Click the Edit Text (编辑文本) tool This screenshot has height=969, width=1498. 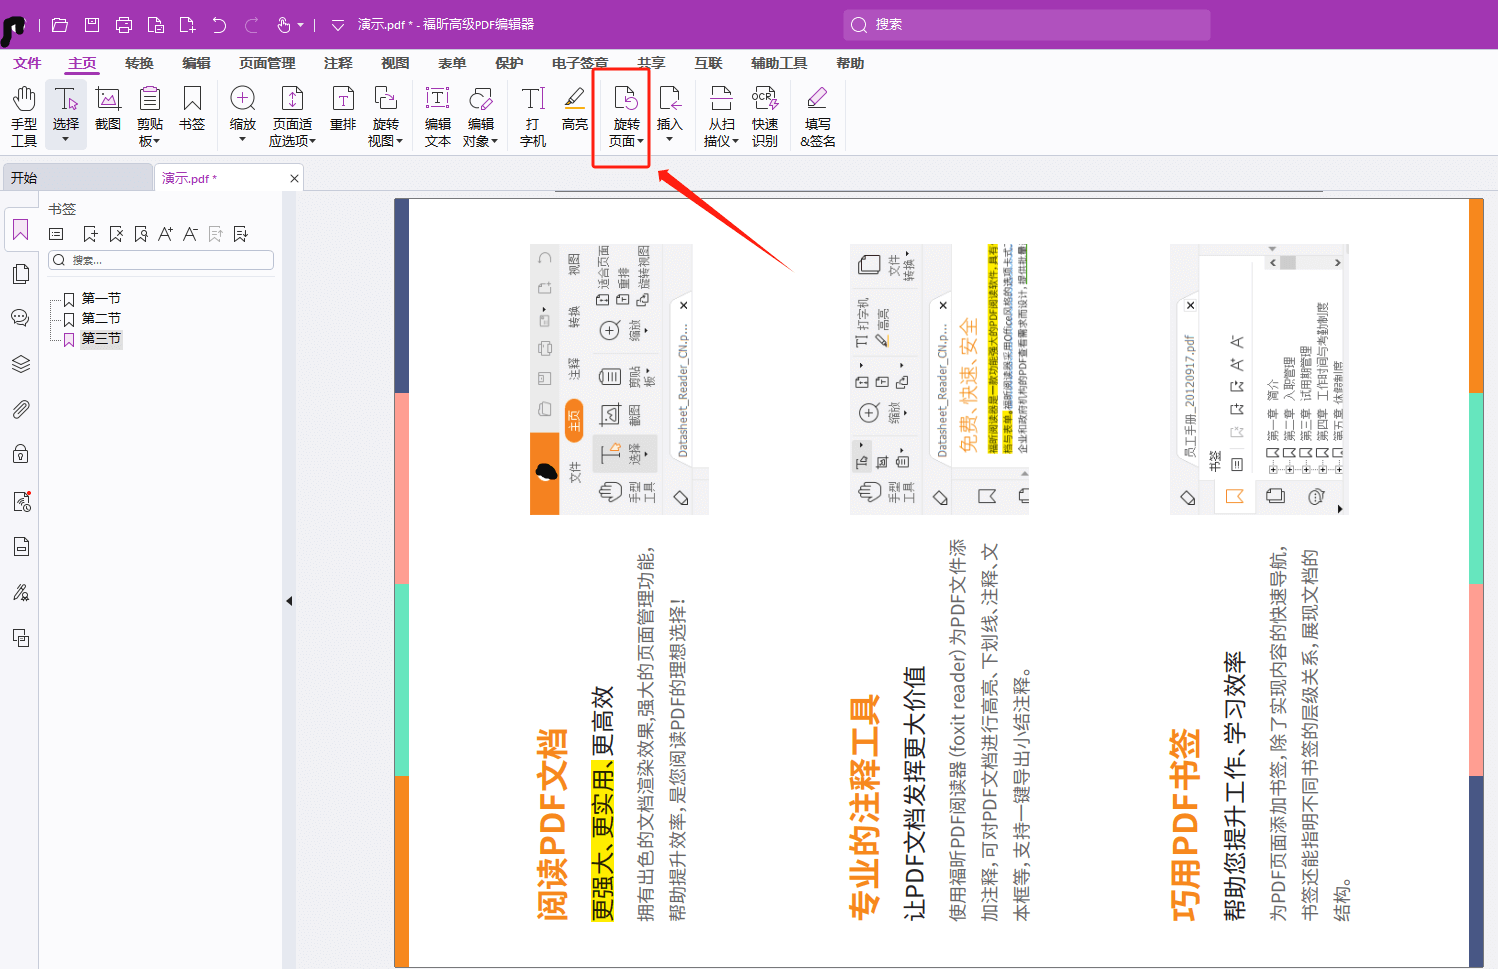point(438,115)
